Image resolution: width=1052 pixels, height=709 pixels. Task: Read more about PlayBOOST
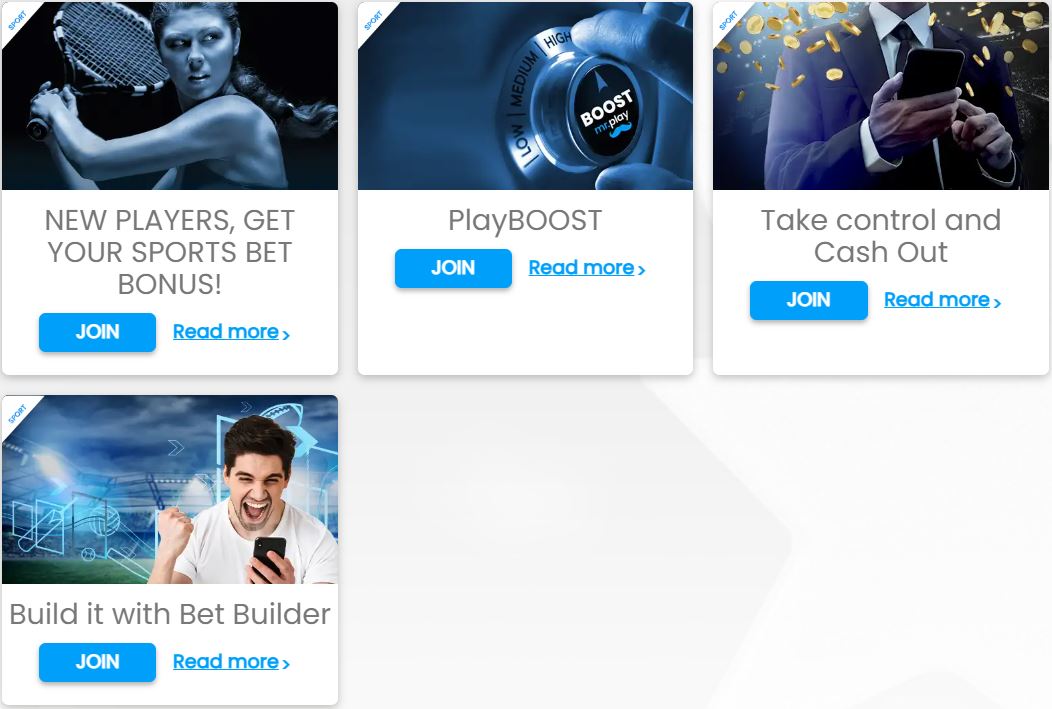pyautogui.click(x=587, y=268)
